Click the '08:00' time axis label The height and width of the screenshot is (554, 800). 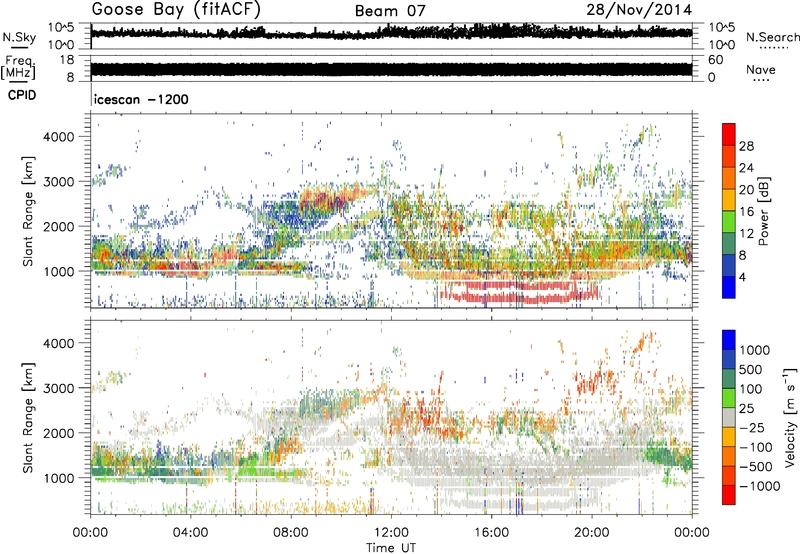(291, 533)
